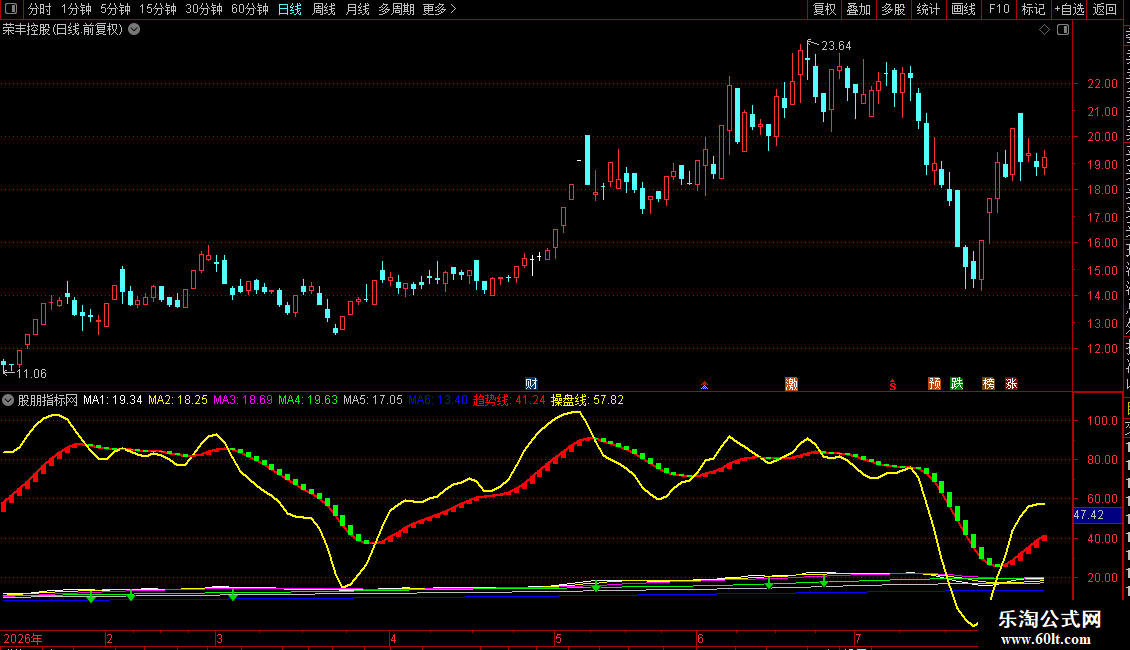Click month 4 marker on time axis

tap(393, 638)
